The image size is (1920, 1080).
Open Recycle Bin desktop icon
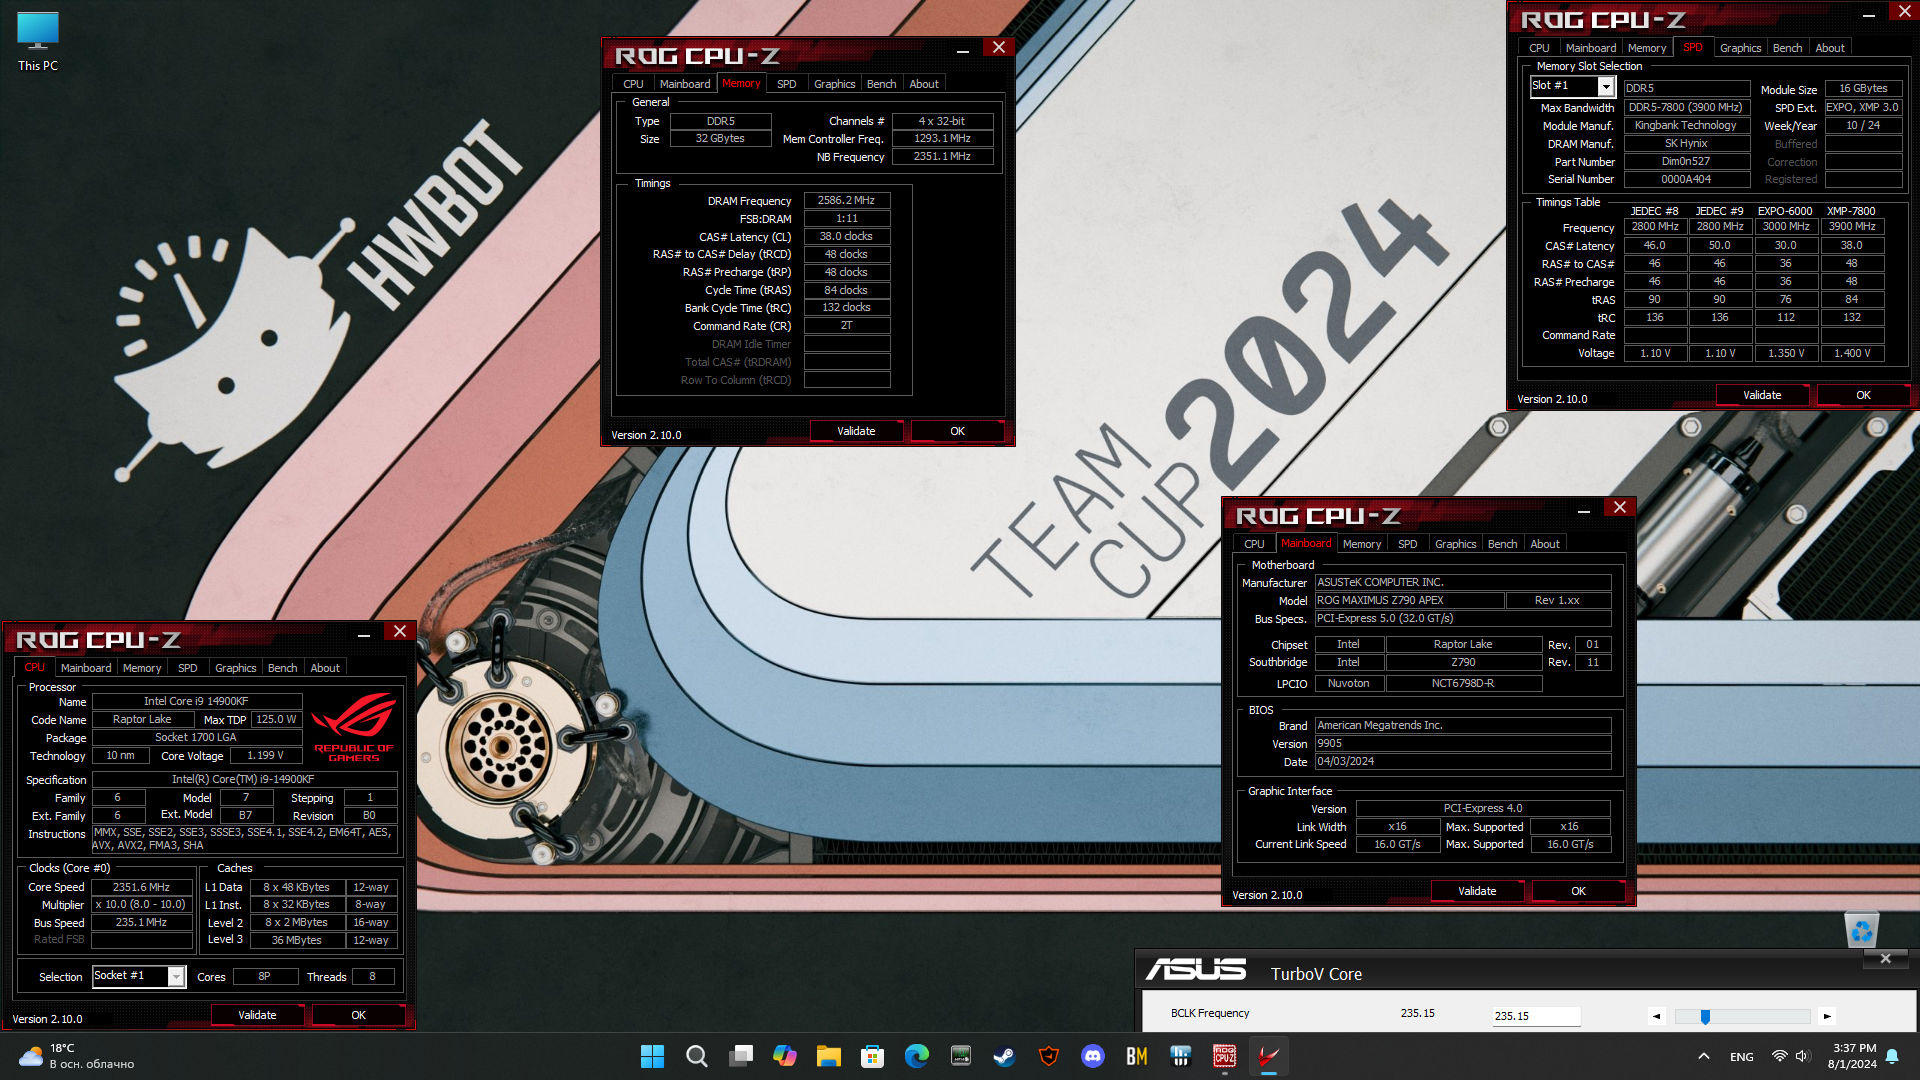tap(1861, 932)
